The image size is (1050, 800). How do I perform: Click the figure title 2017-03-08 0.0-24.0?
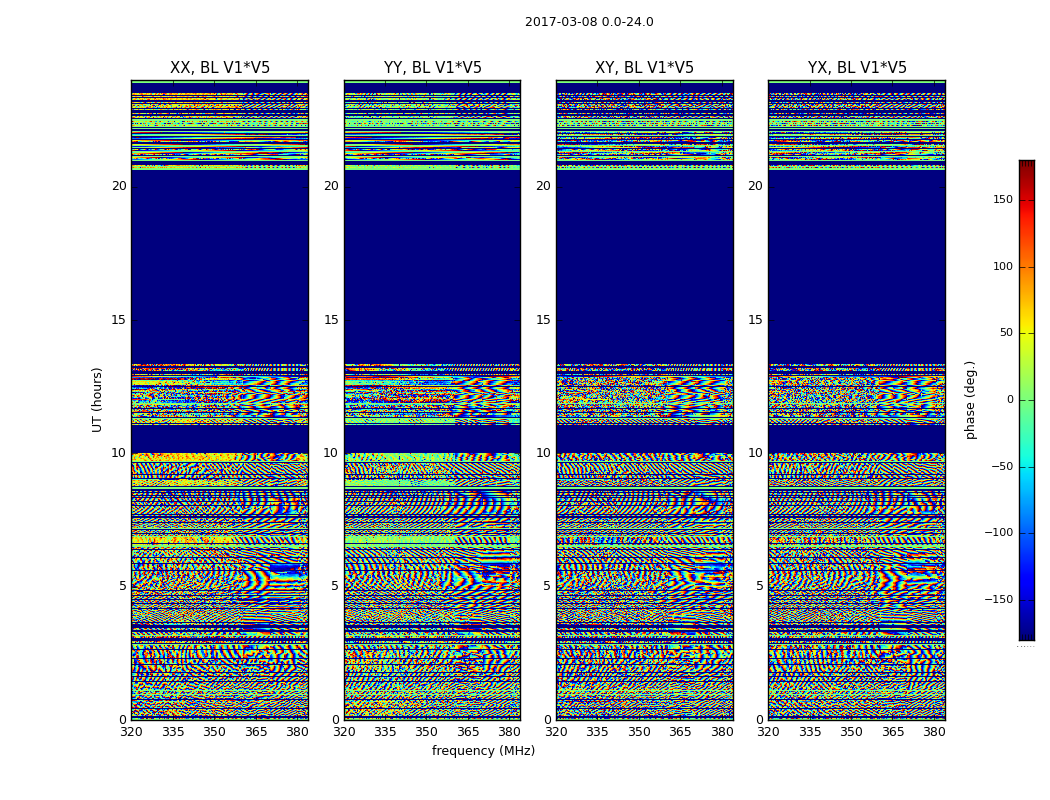tap(589, 21)
